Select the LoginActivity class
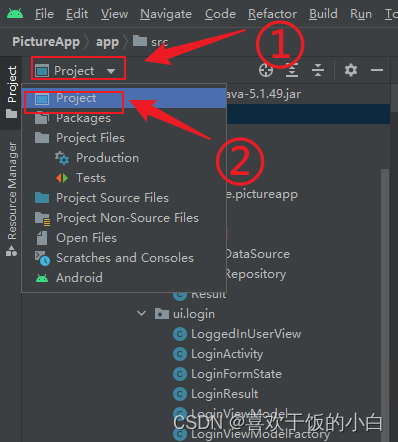 [x=227, y=354]
